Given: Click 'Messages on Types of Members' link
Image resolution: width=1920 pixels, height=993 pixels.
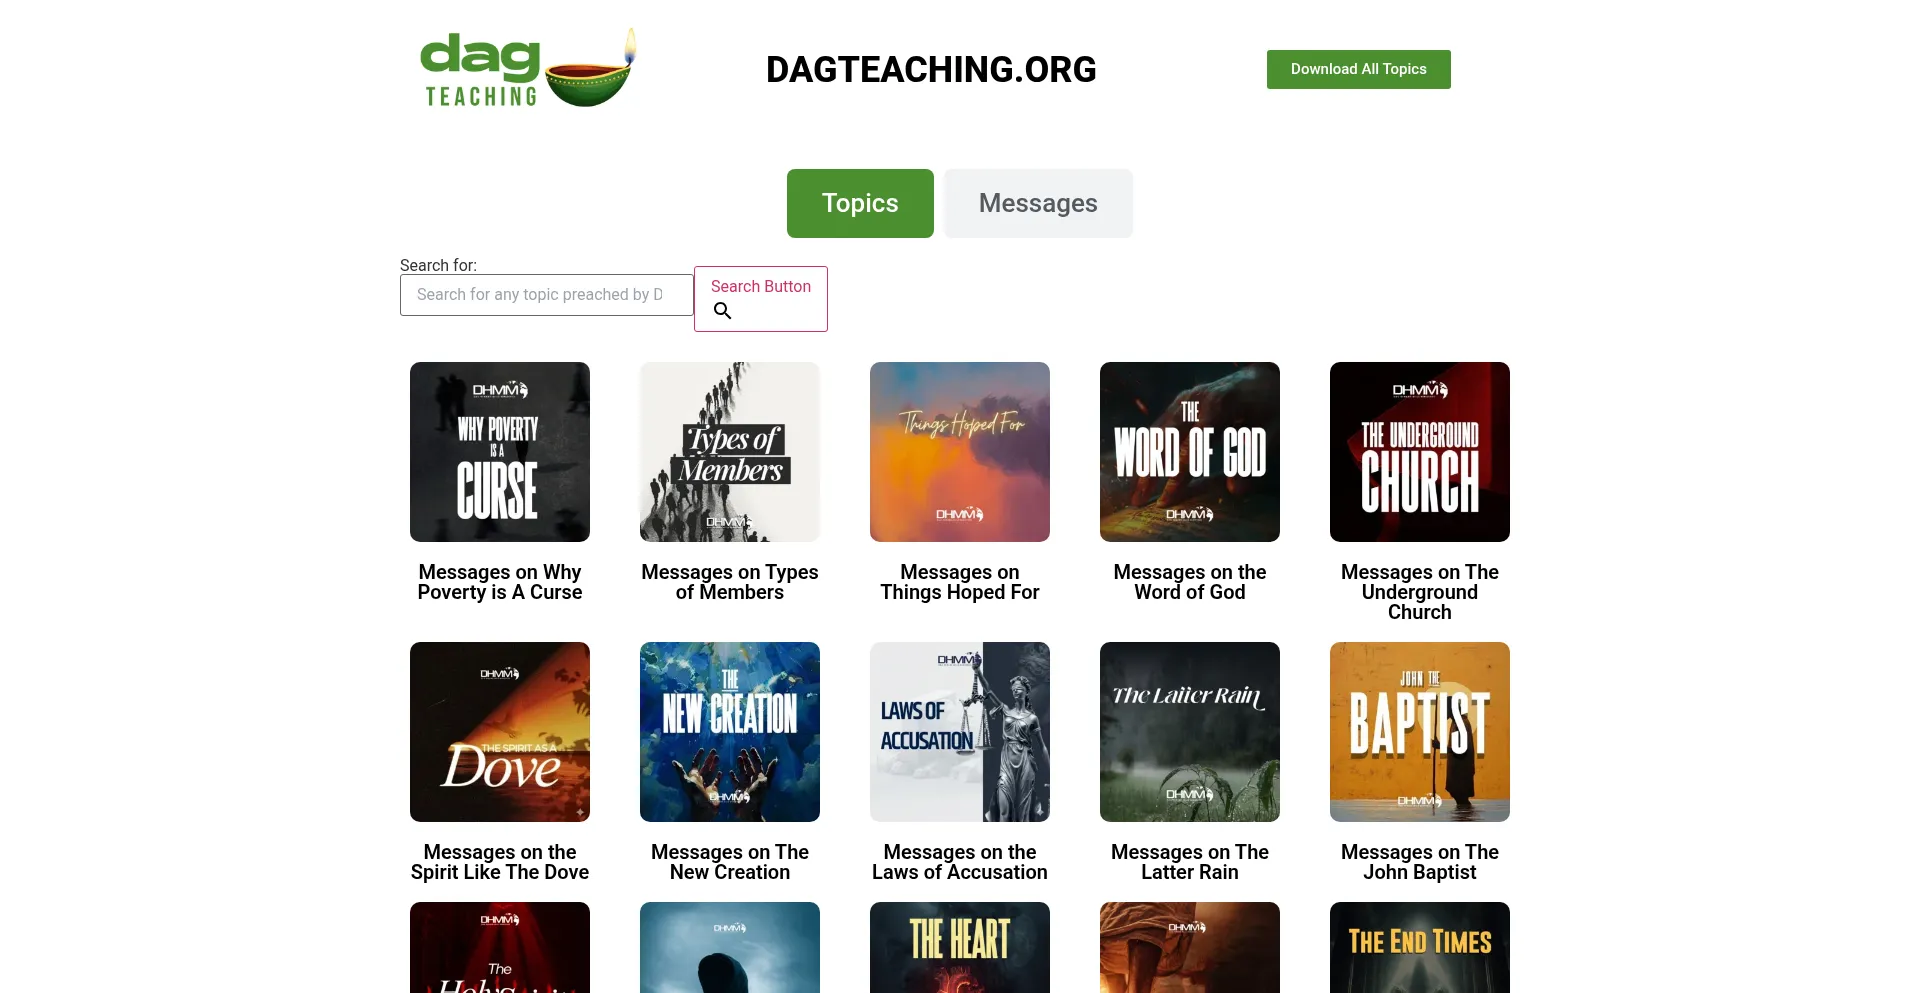Looking at the screenshot, I should coord(730,582).
